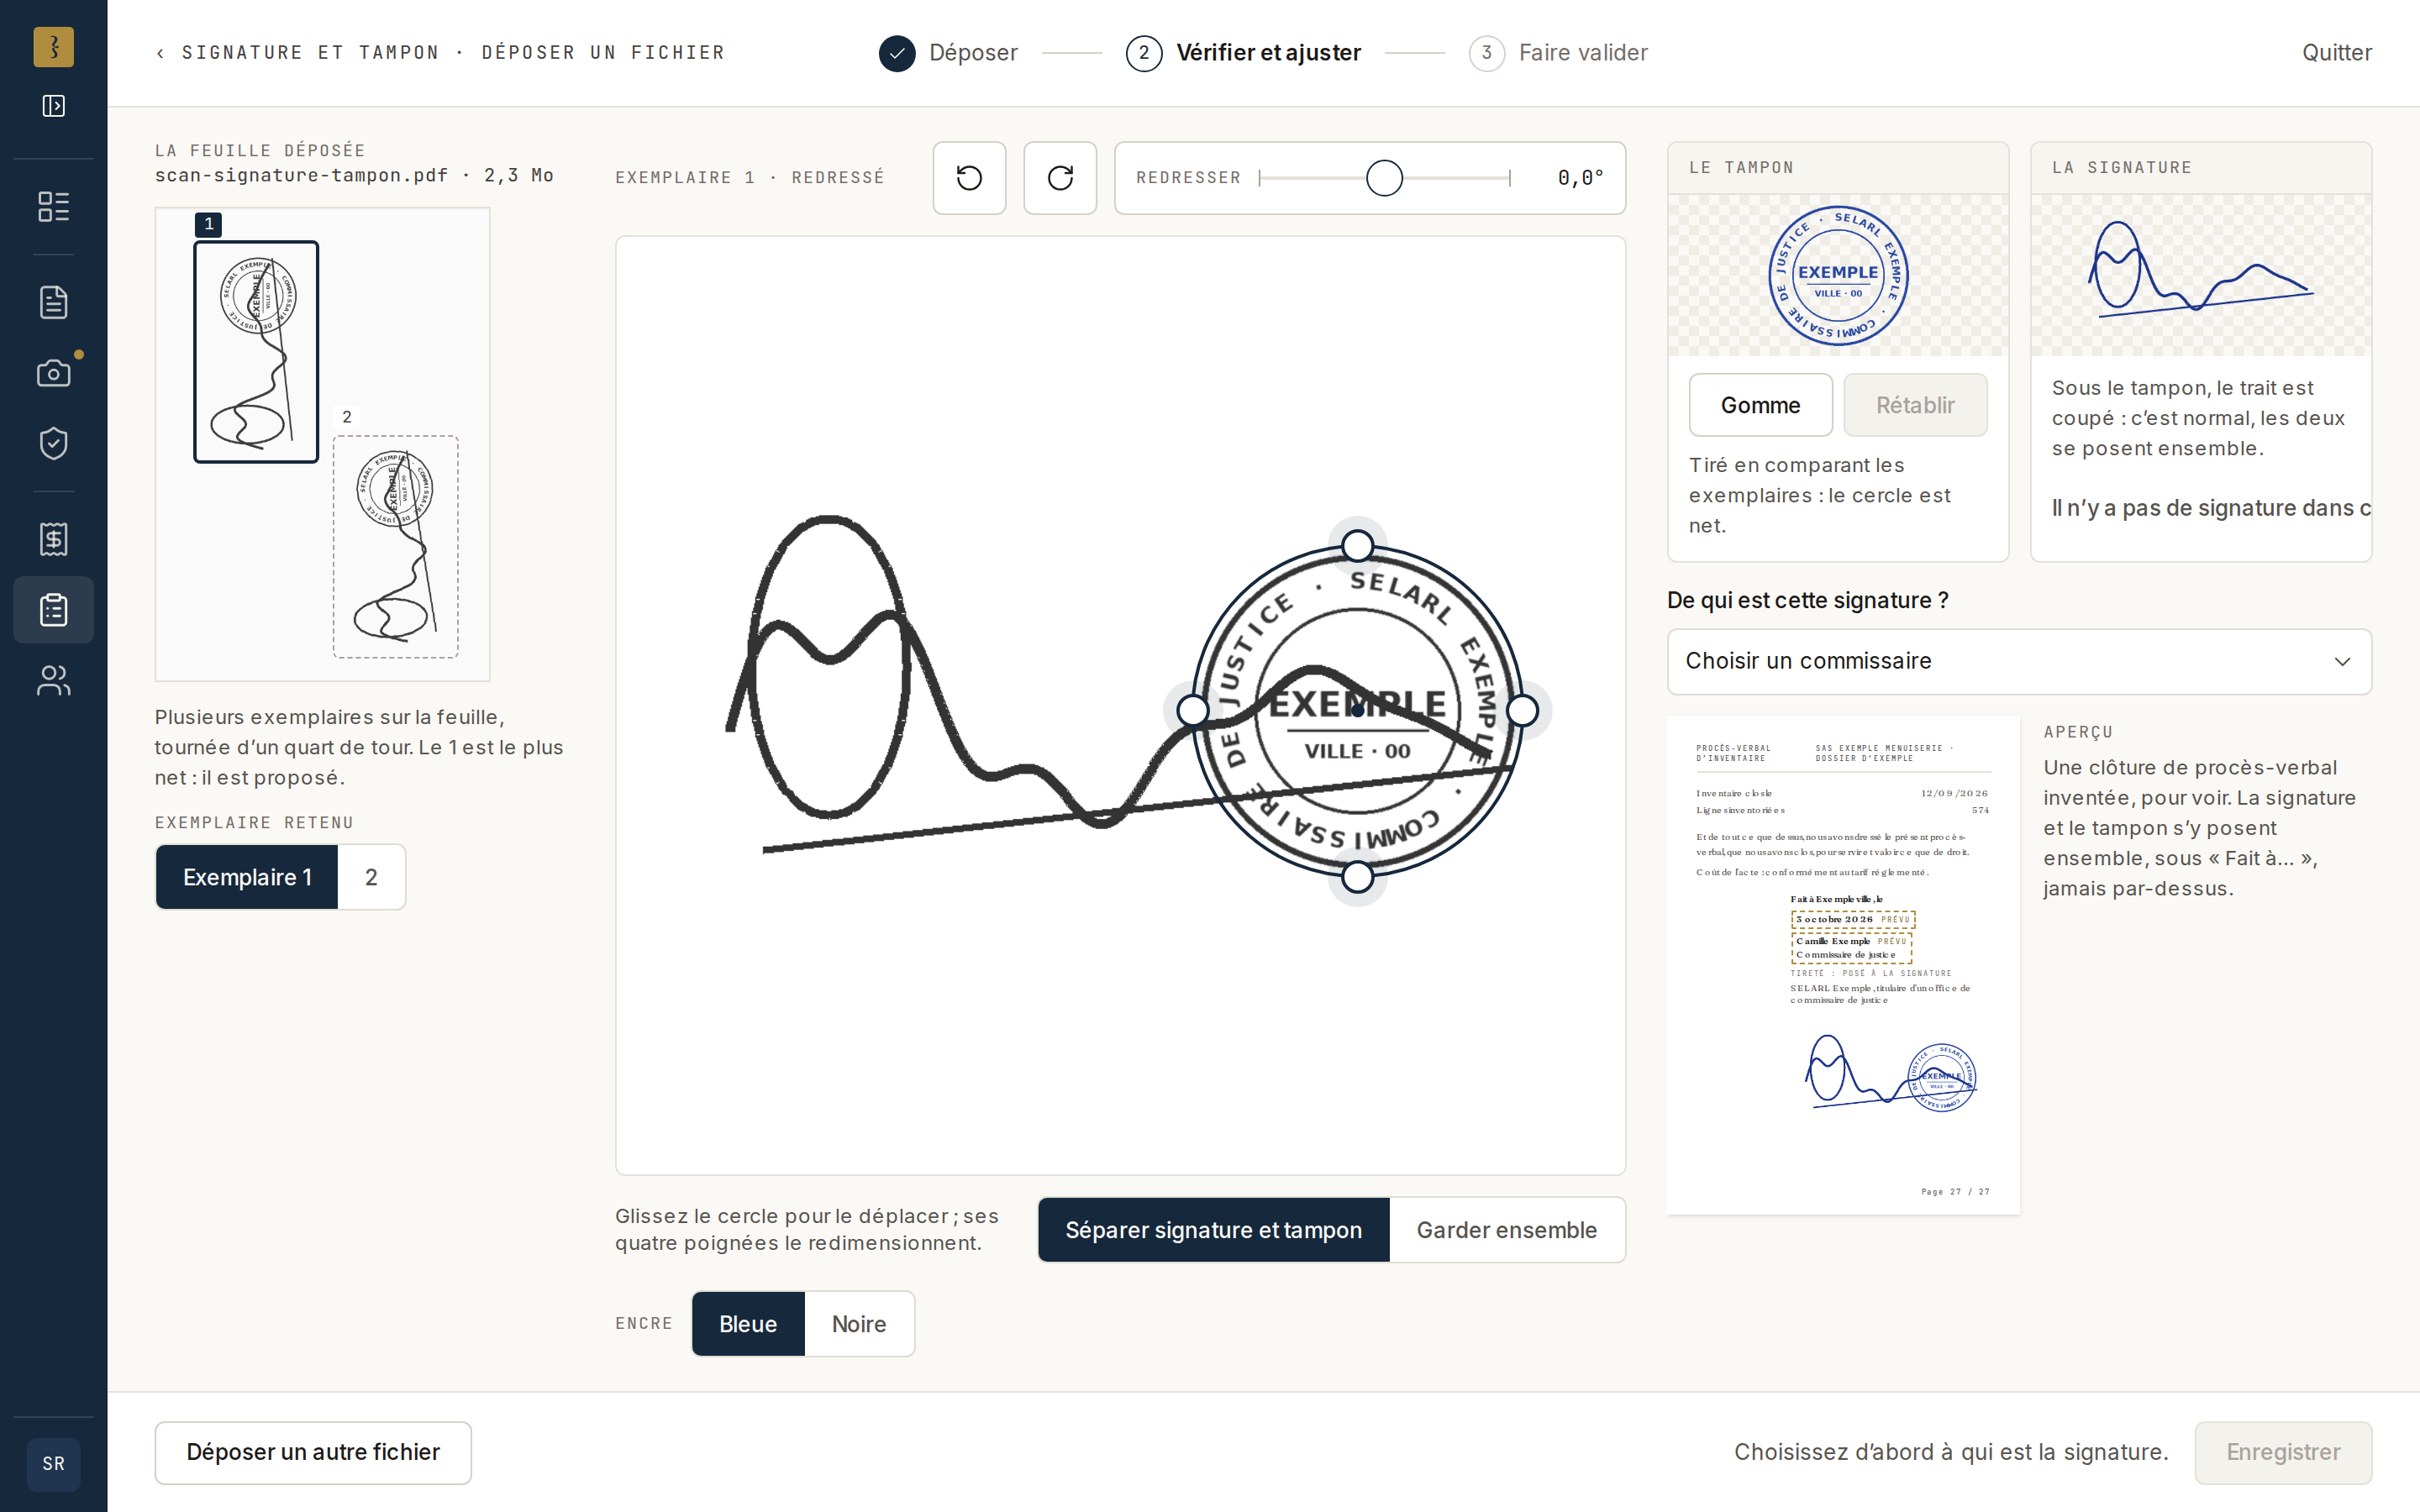Rotate the exemplaire clockwise

click(x=1060, y=178)
